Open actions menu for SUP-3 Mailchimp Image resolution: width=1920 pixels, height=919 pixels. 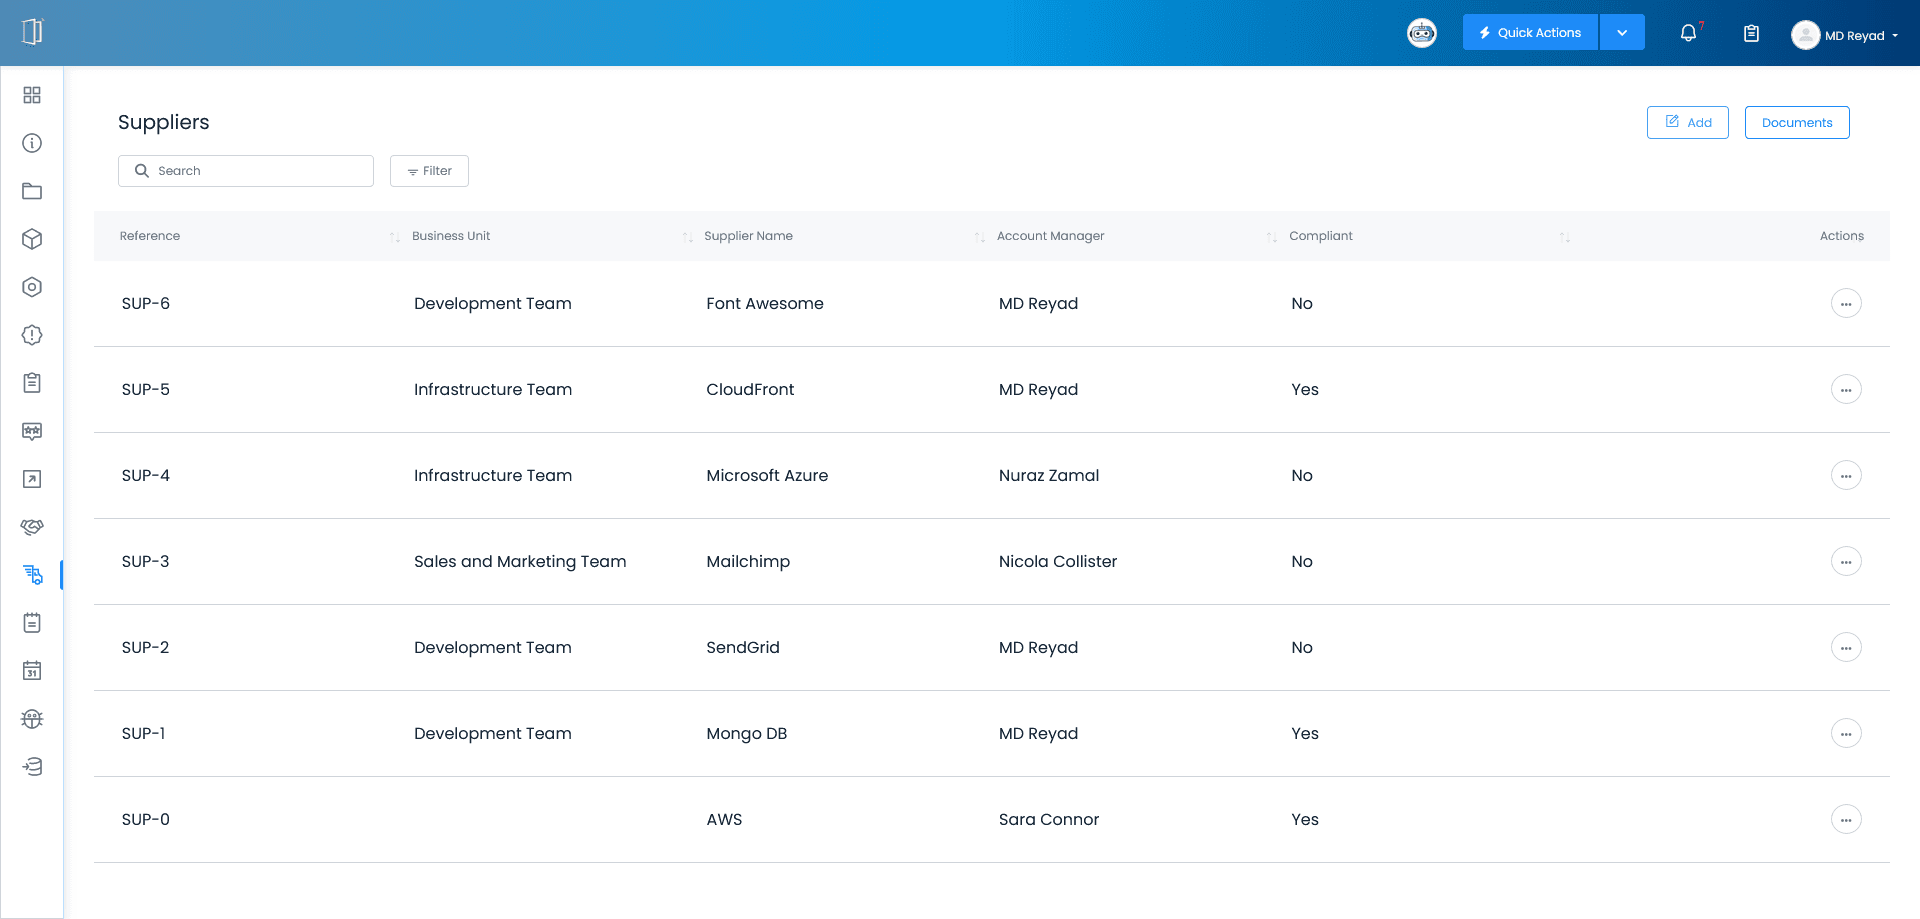tap(1845, 561)
